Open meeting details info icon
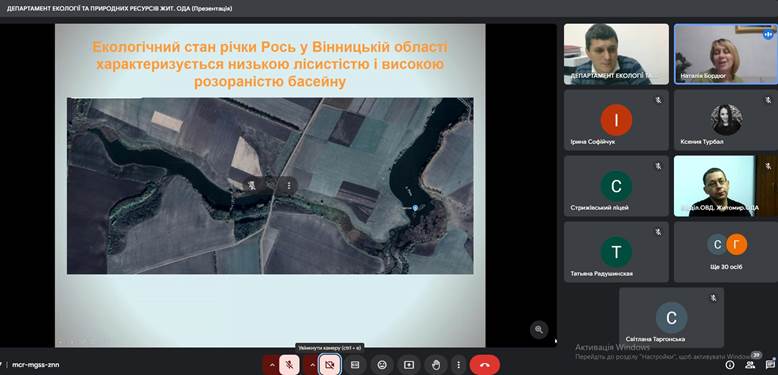778x375 pixels. coord(730,365)
